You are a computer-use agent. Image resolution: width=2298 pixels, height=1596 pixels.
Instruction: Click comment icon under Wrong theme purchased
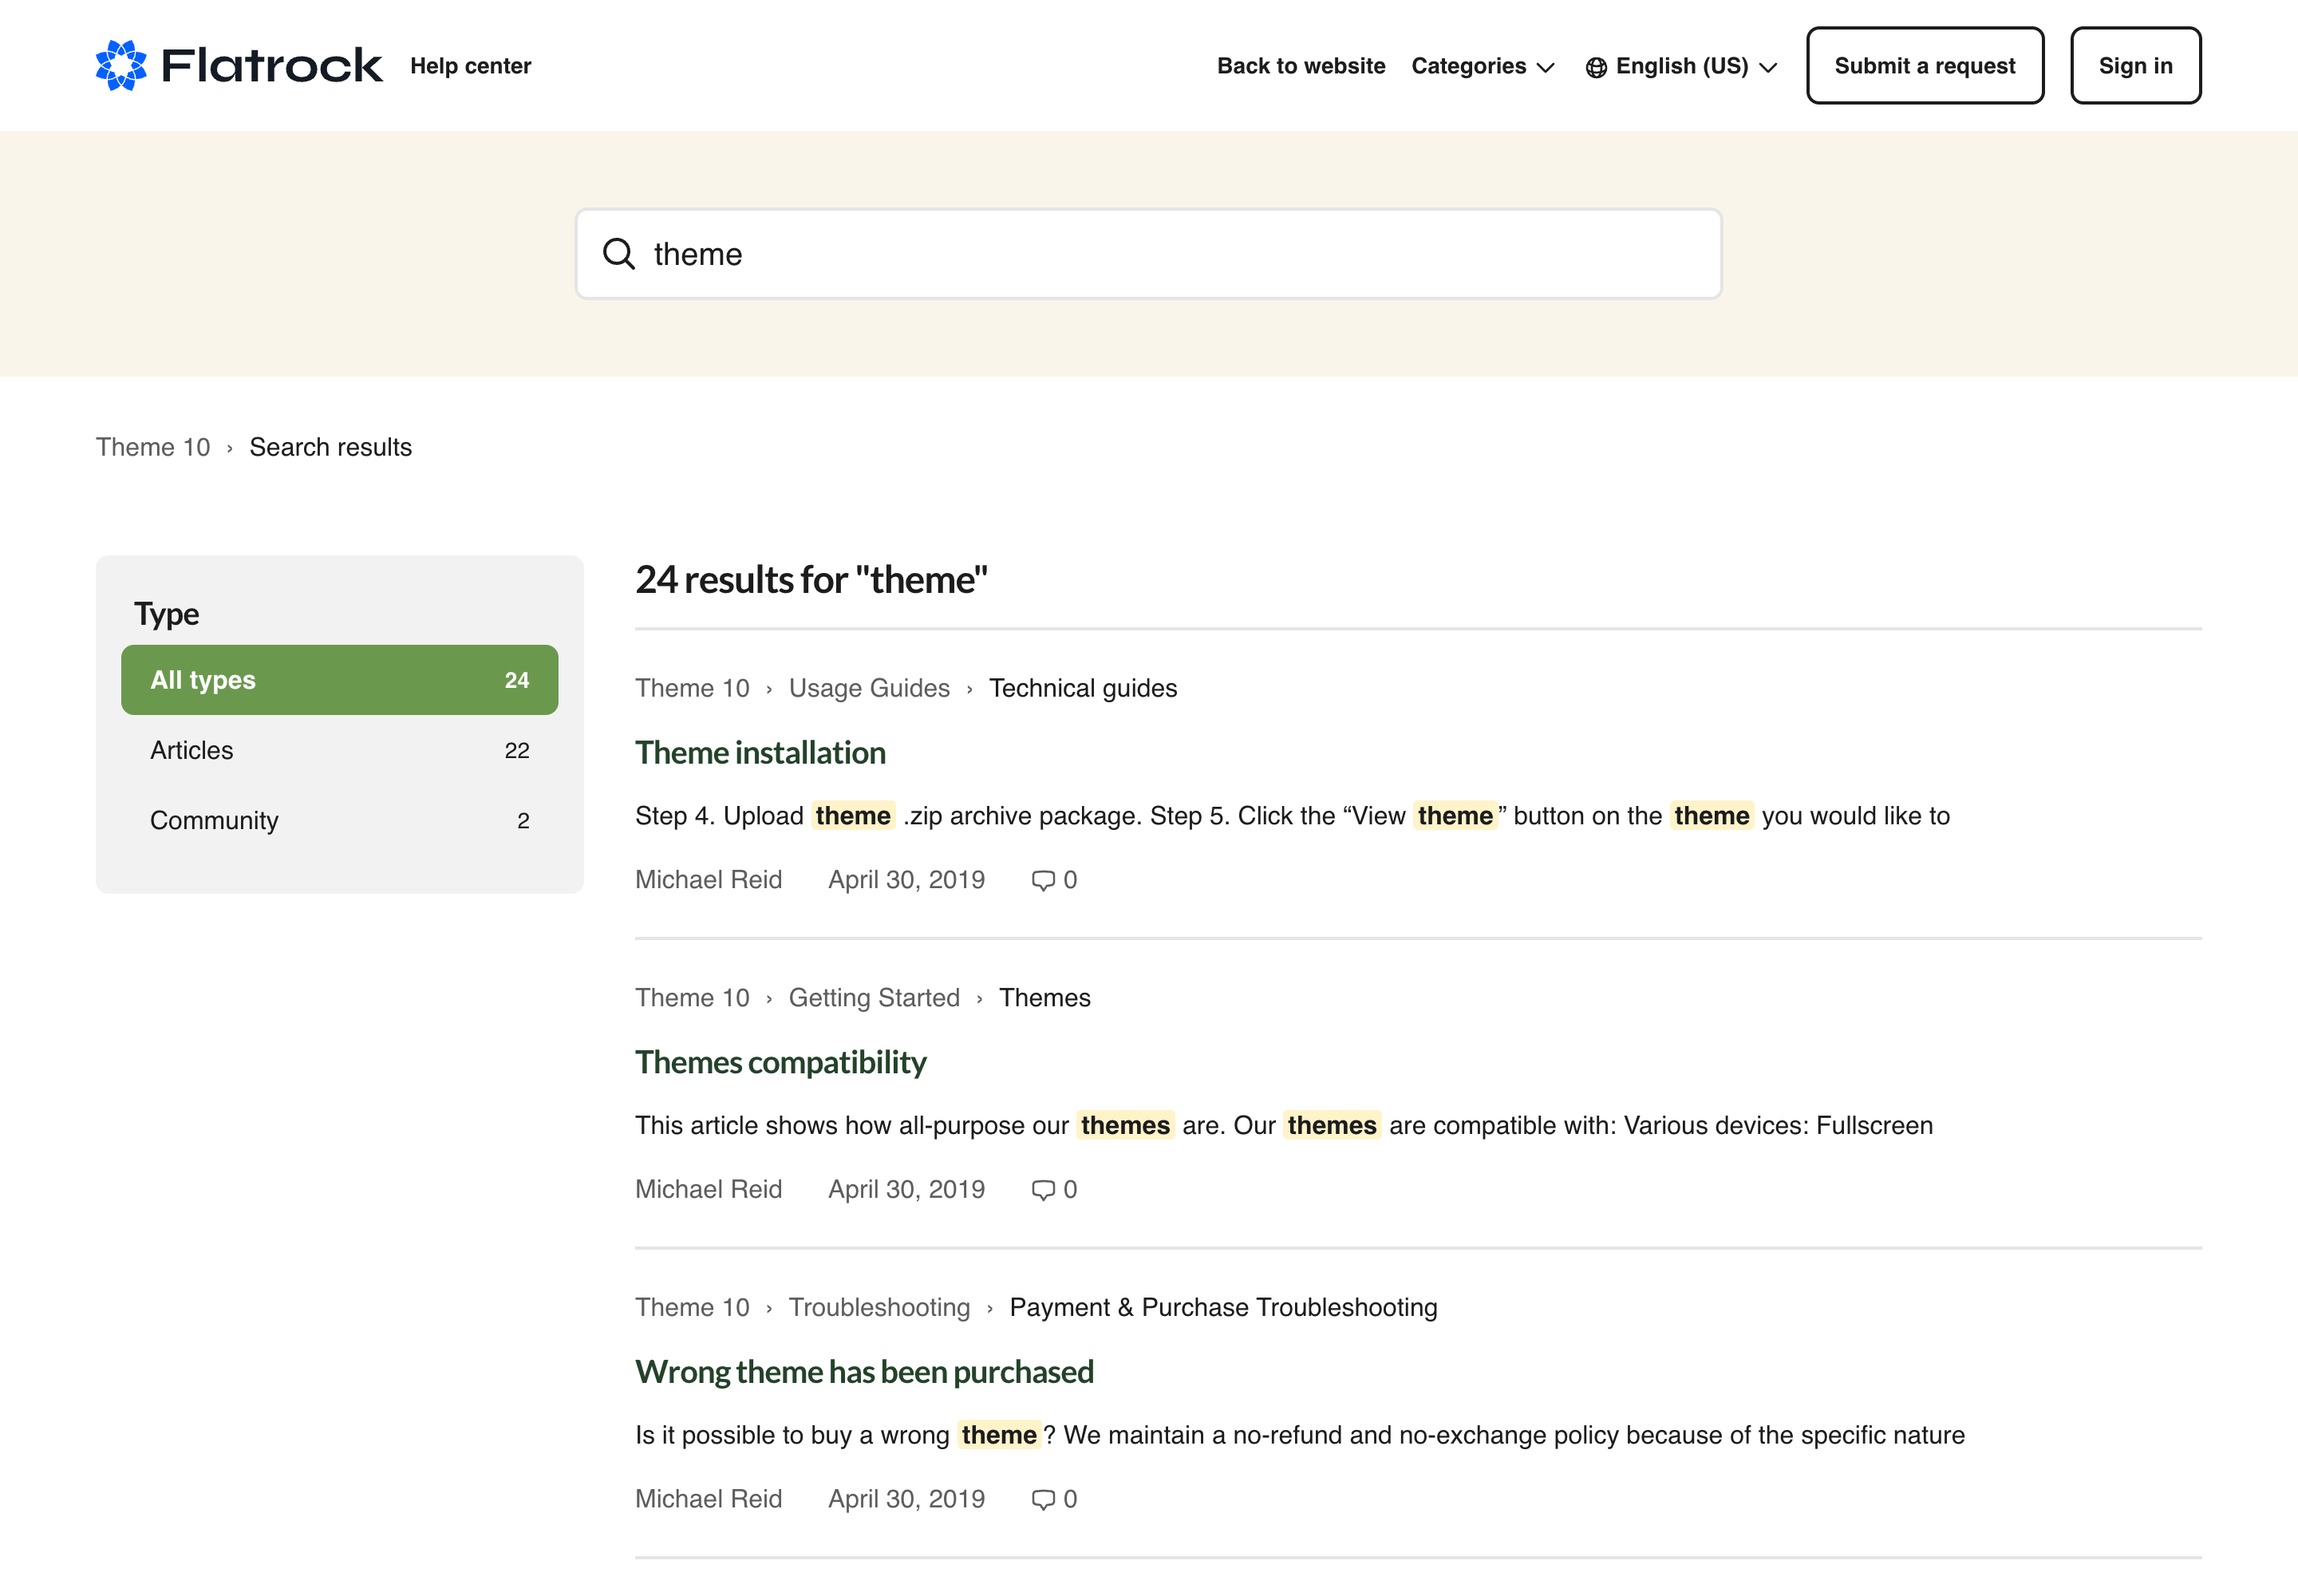[x=1043, y=1499]
